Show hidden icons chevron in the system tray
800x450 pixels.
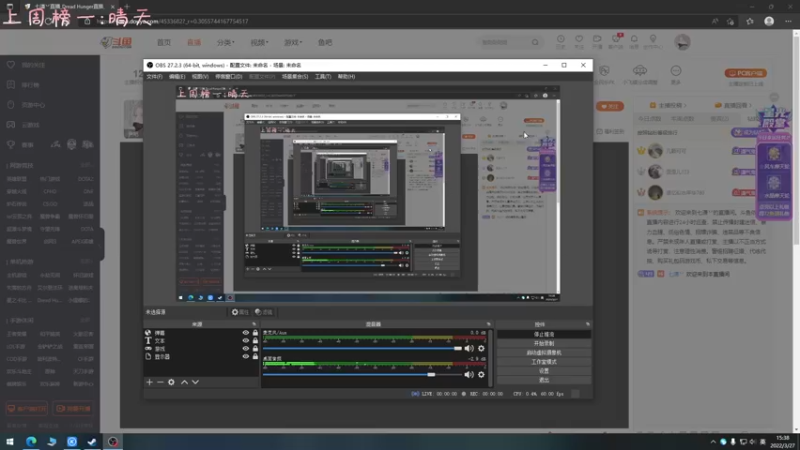click(713, 442)
